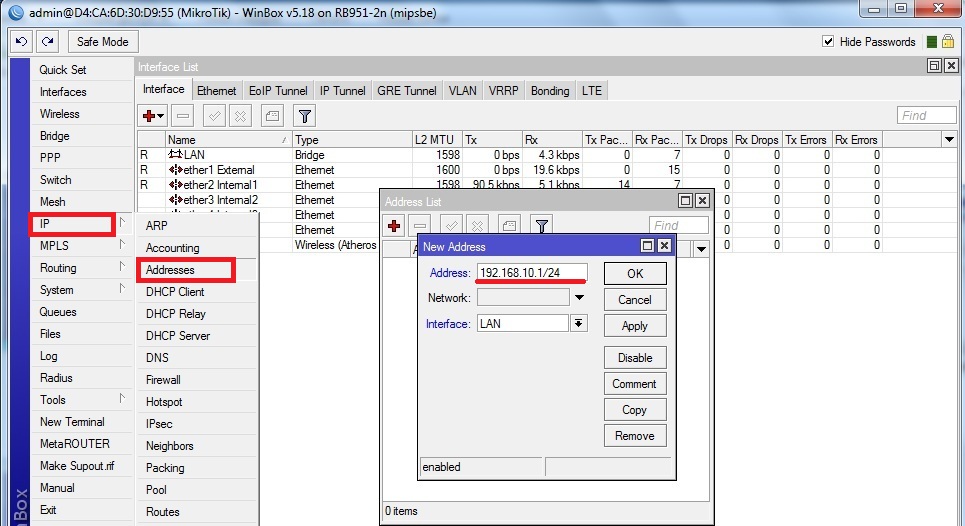Click Apply in New Address dialog
Image resolution: width=965 pixels, height=526 pixels.
click(x=635, y=325)
